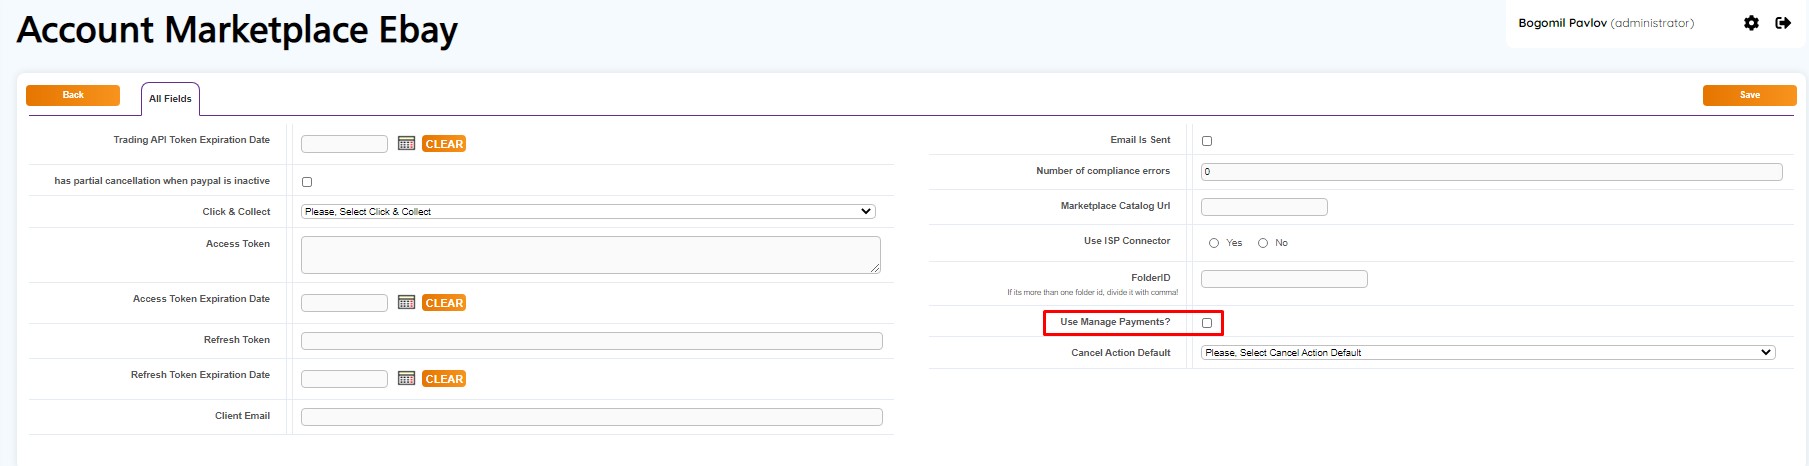Click the Client Email input field
The image size is (1809, 466).
[x=592, y=417]
